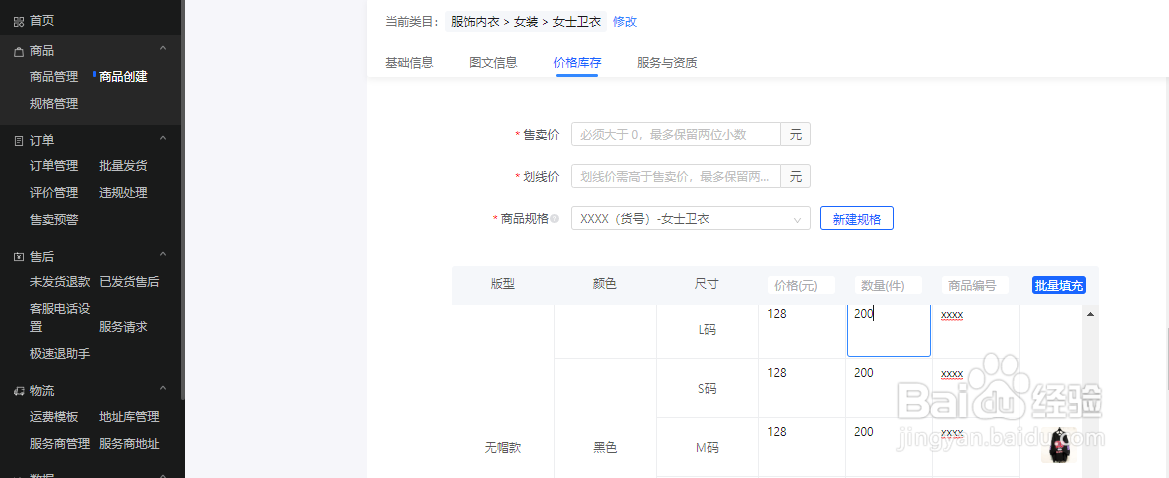Screen dimensions: 1169x478
Task: Collapse the 物流 sidebar section
Action: coord(163,389)
